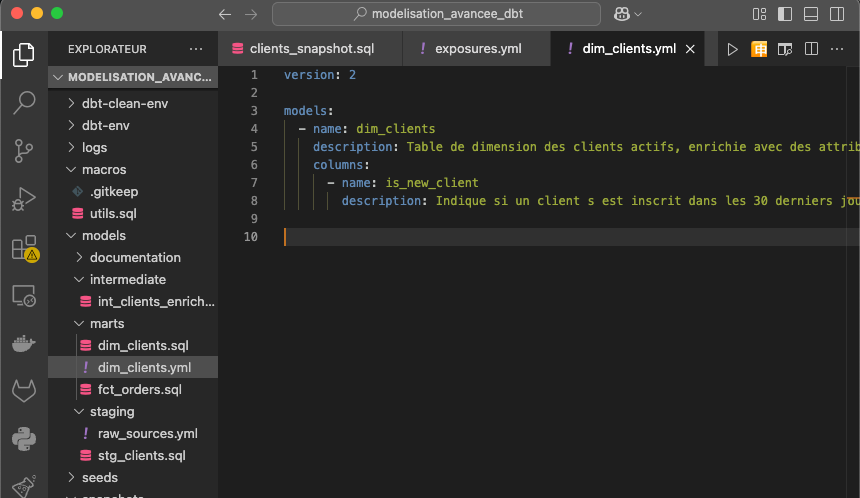860x498 pixels.
Task: Click line number 5 in the gutter
Action: (x=254, y=147)
